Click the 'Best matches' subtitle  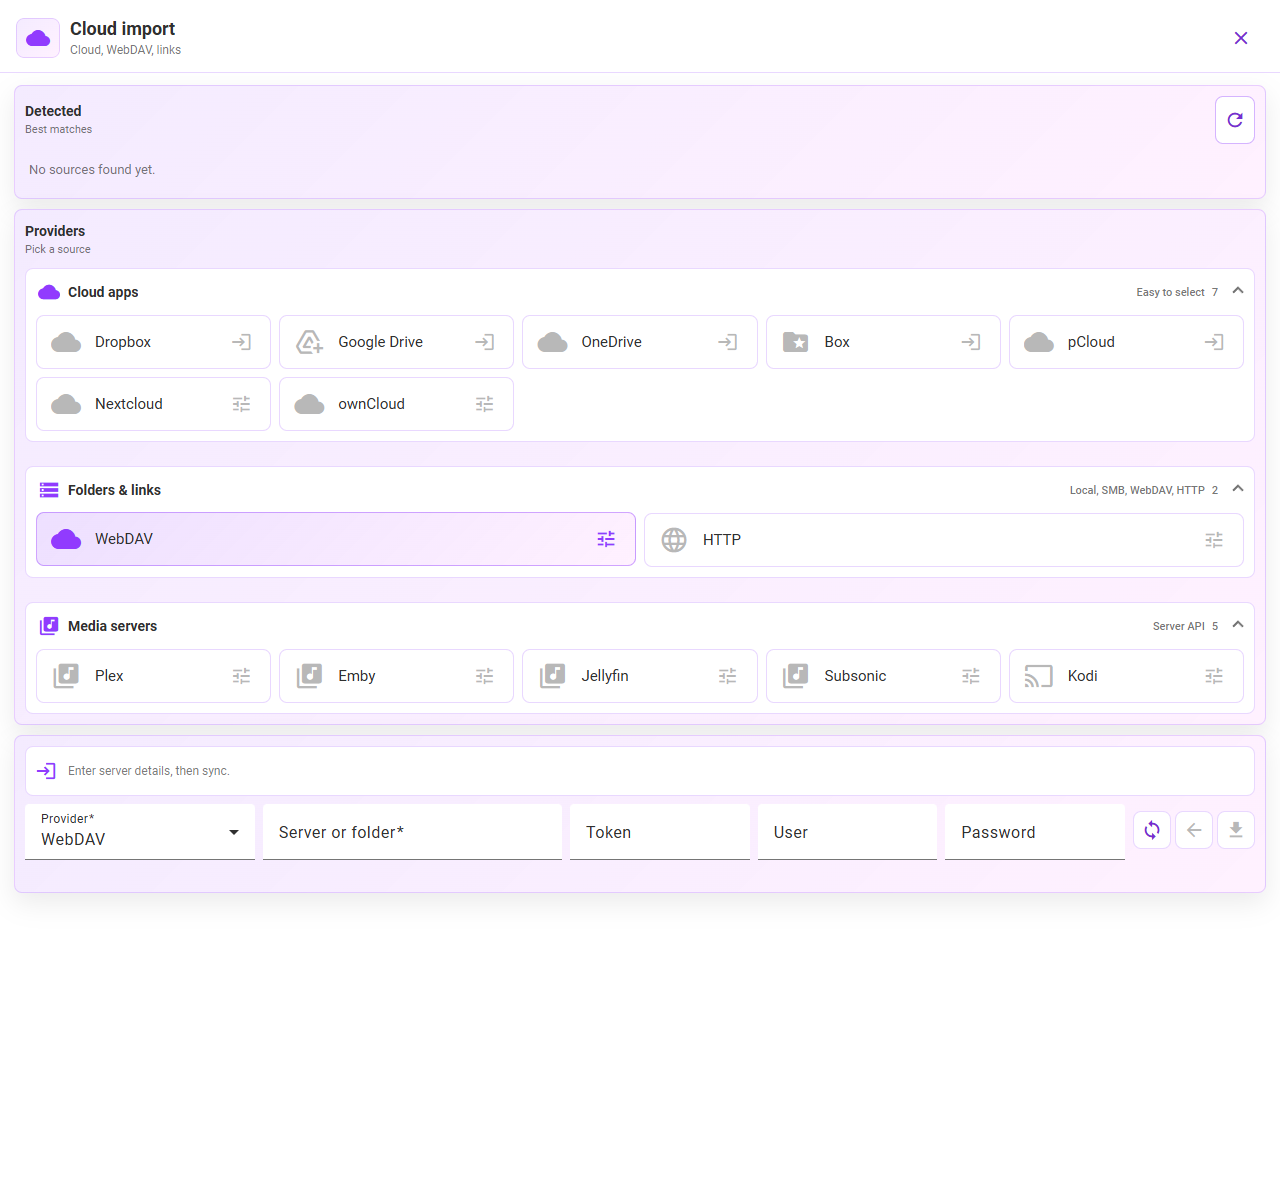pos(58,129)
